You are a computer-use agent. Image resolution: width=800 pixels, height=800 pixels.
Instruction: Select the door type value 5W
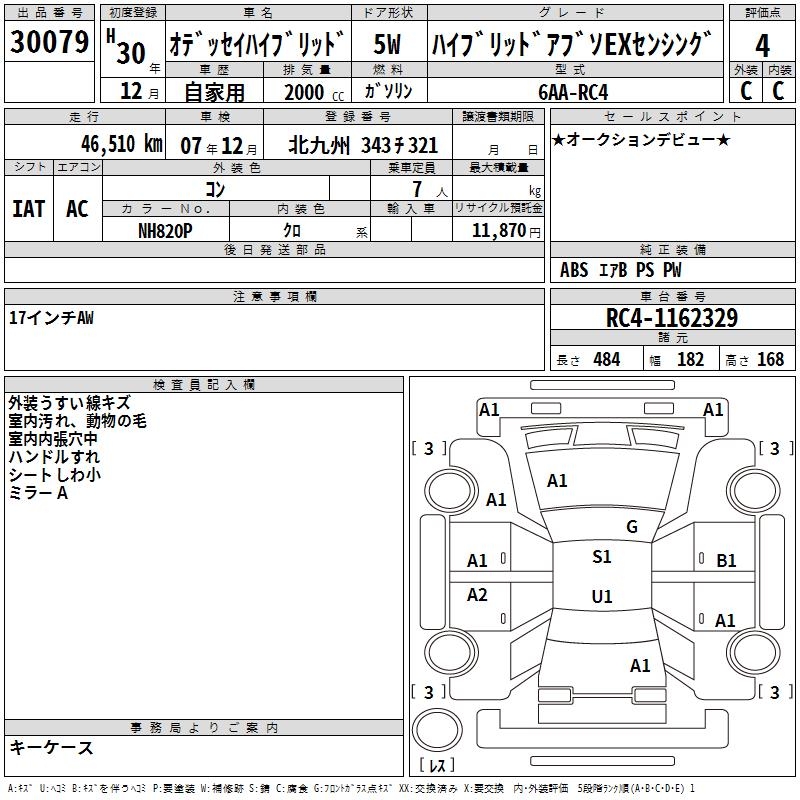pyautogui.click(x=388, y=44)
